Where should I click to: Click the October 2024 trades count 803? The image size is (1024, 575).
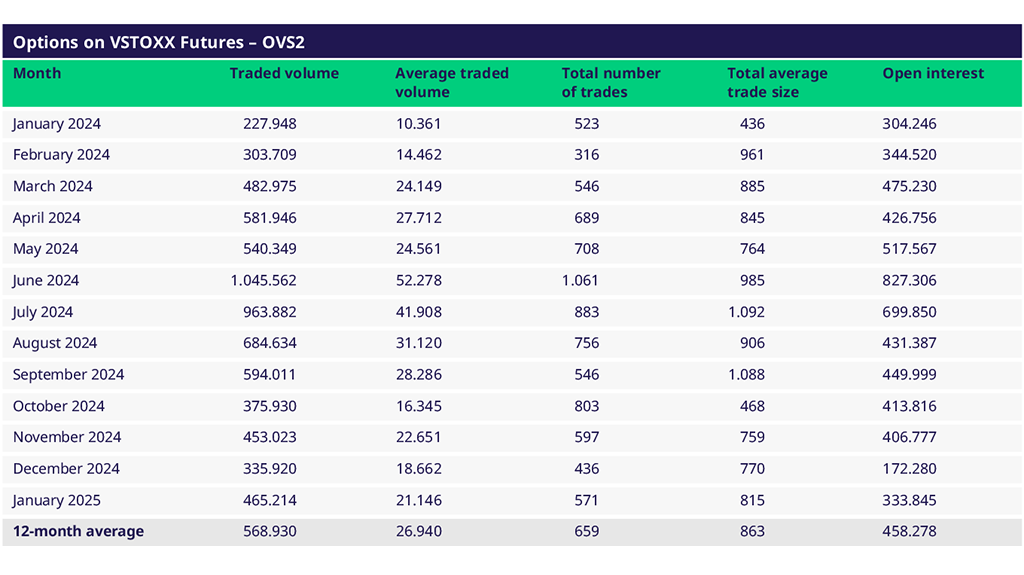pos(587,406)
